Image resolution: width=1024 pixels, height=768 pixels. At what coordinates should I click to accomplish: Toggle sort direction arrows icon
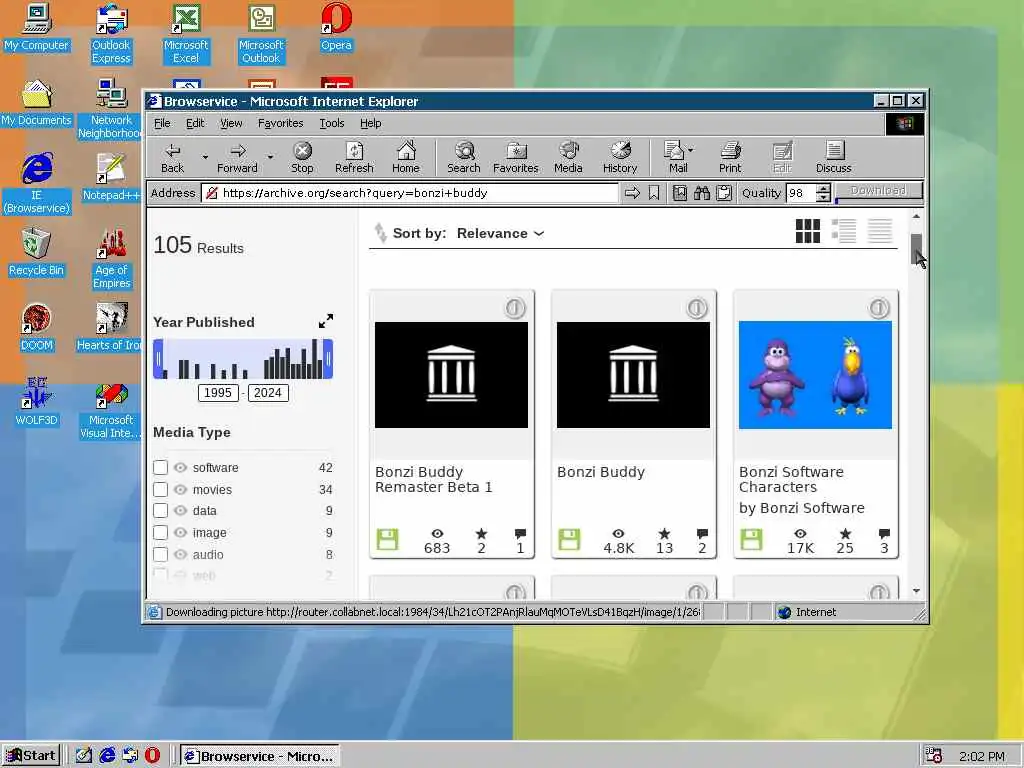click(x=380, y=232)
